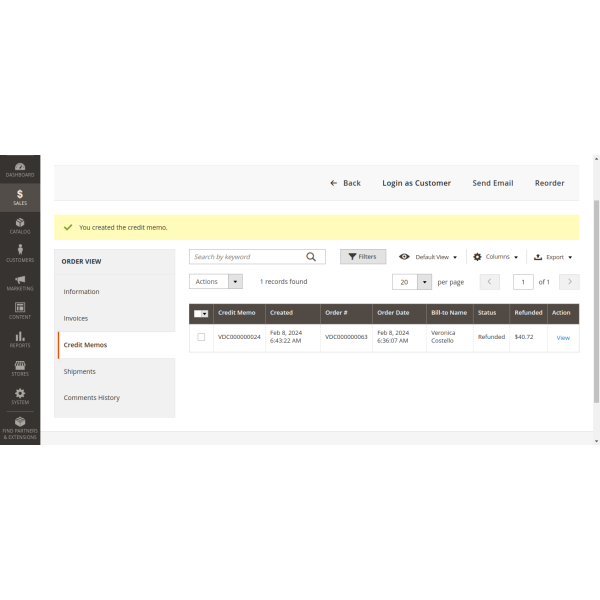The image size is (600, 600).
Task: Open the Sales menu icon
Action: click(x=20, y=196)
